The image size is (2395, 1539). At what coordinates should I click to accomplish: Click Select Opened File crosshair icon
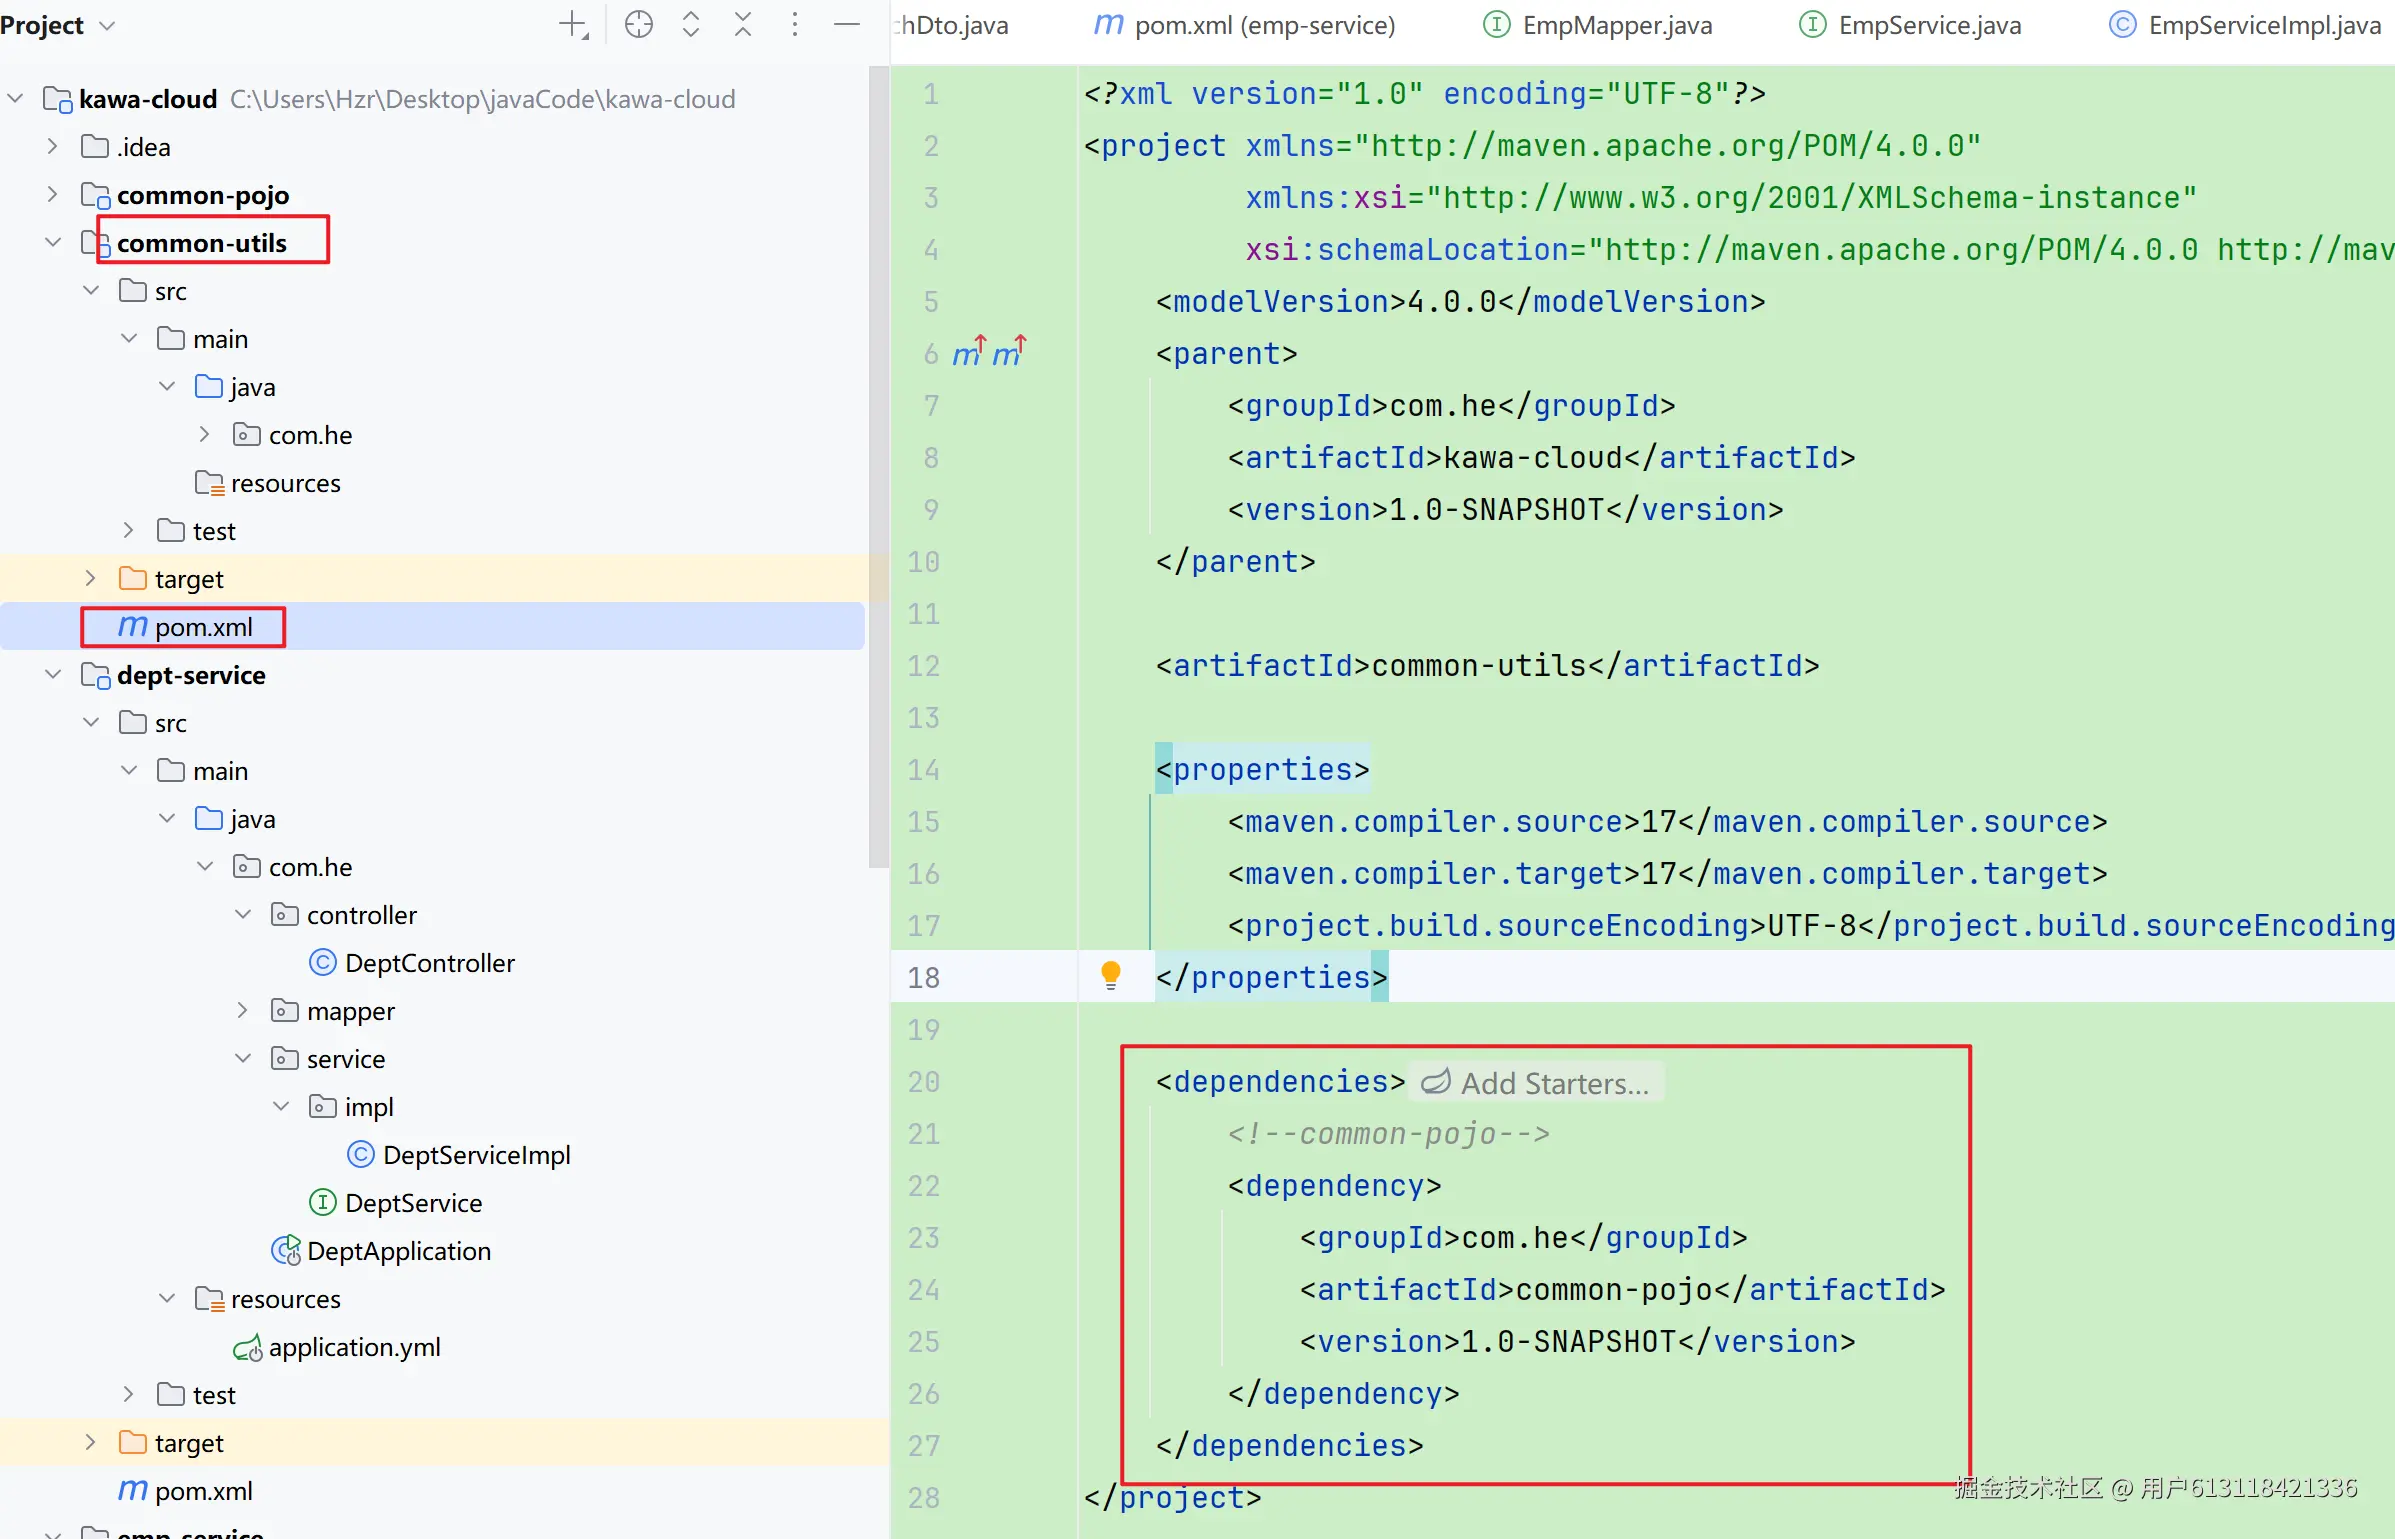tap(638, 25)
